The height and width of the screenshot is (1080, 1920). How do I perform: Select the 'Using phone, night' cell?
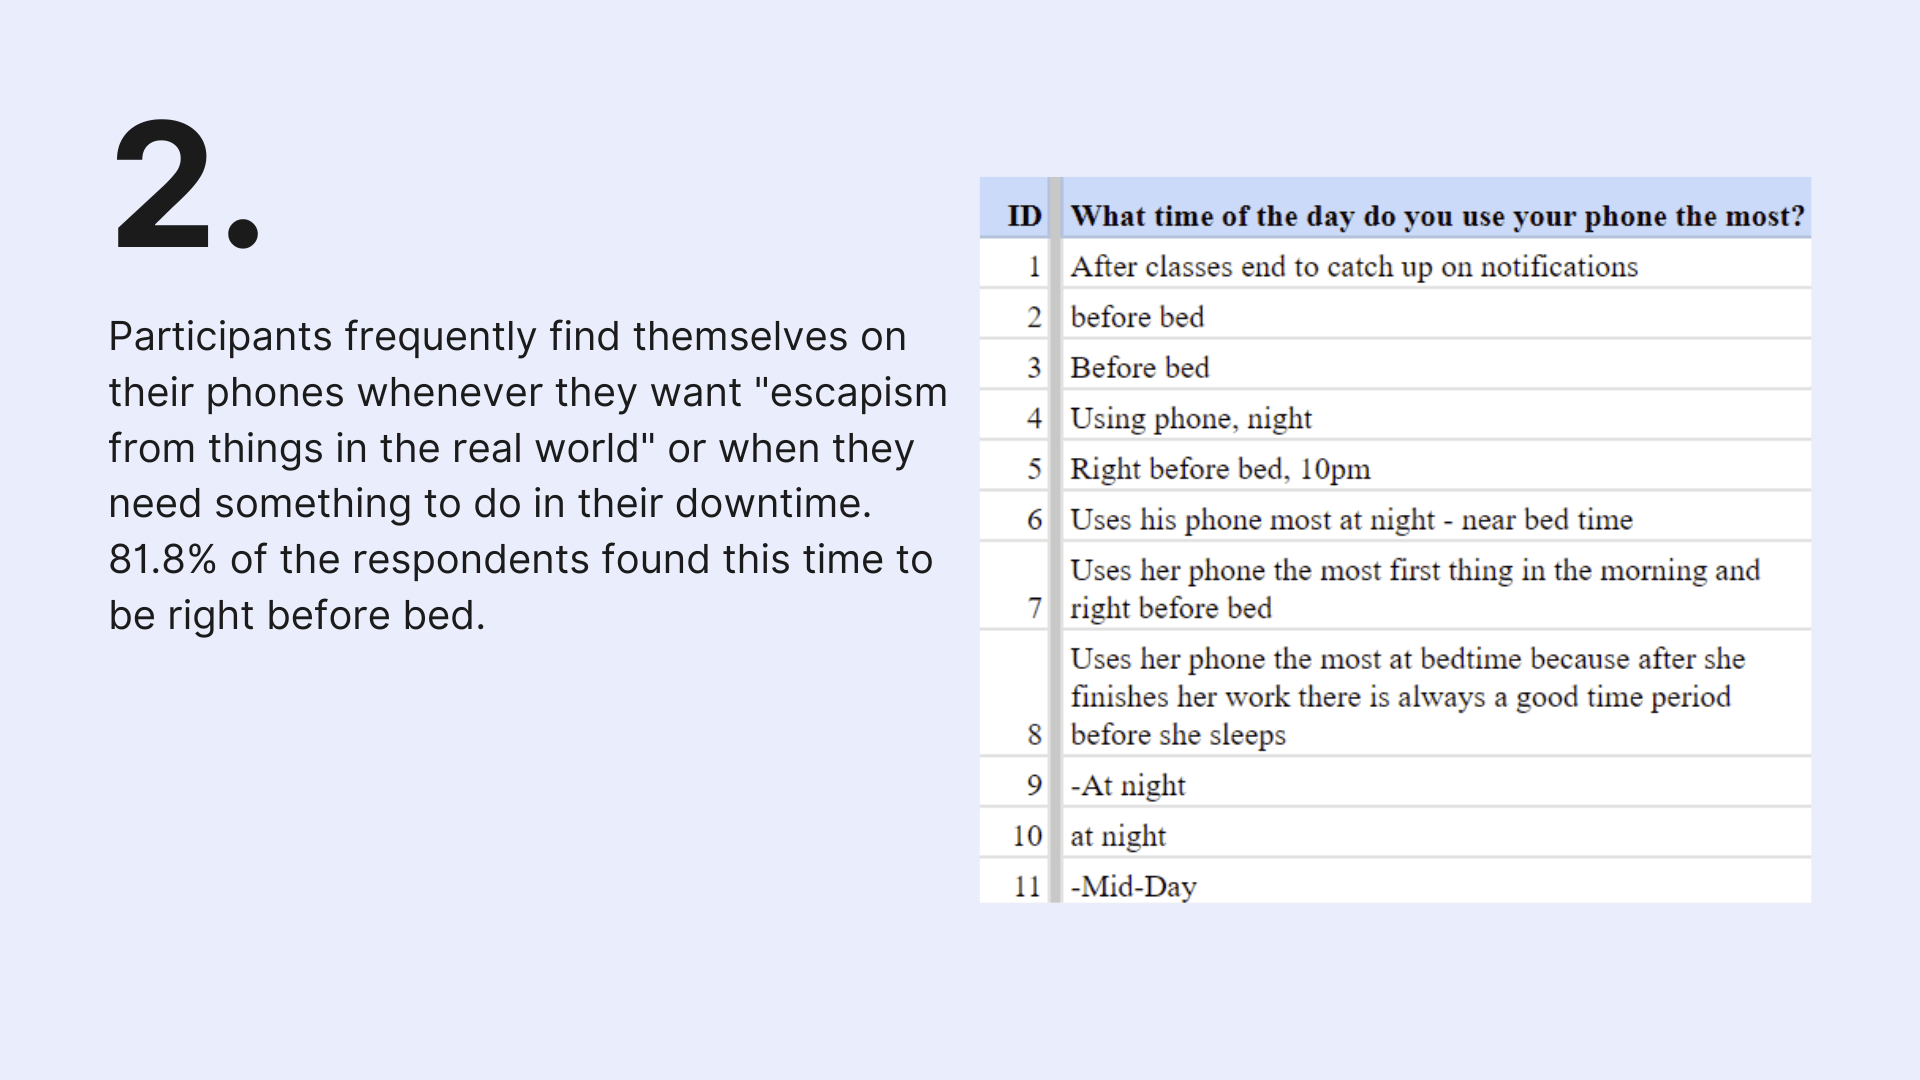point(1437,416)
